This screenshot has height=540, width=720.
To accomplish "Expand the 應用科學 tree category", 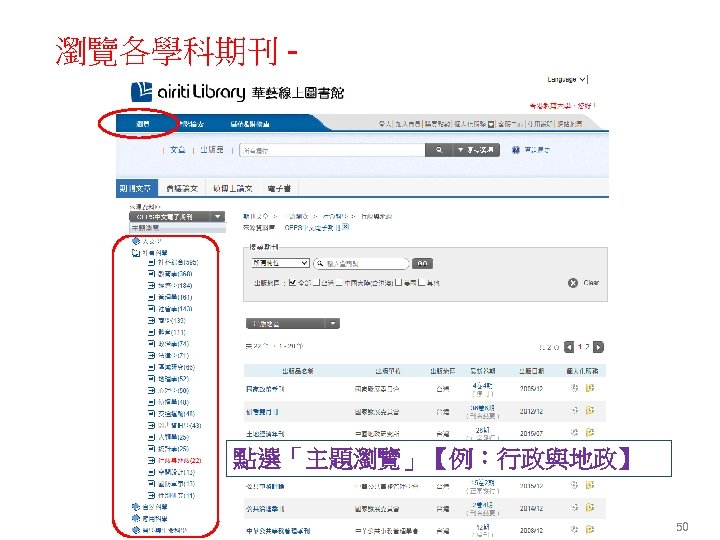I will click(x=135, y=518).
